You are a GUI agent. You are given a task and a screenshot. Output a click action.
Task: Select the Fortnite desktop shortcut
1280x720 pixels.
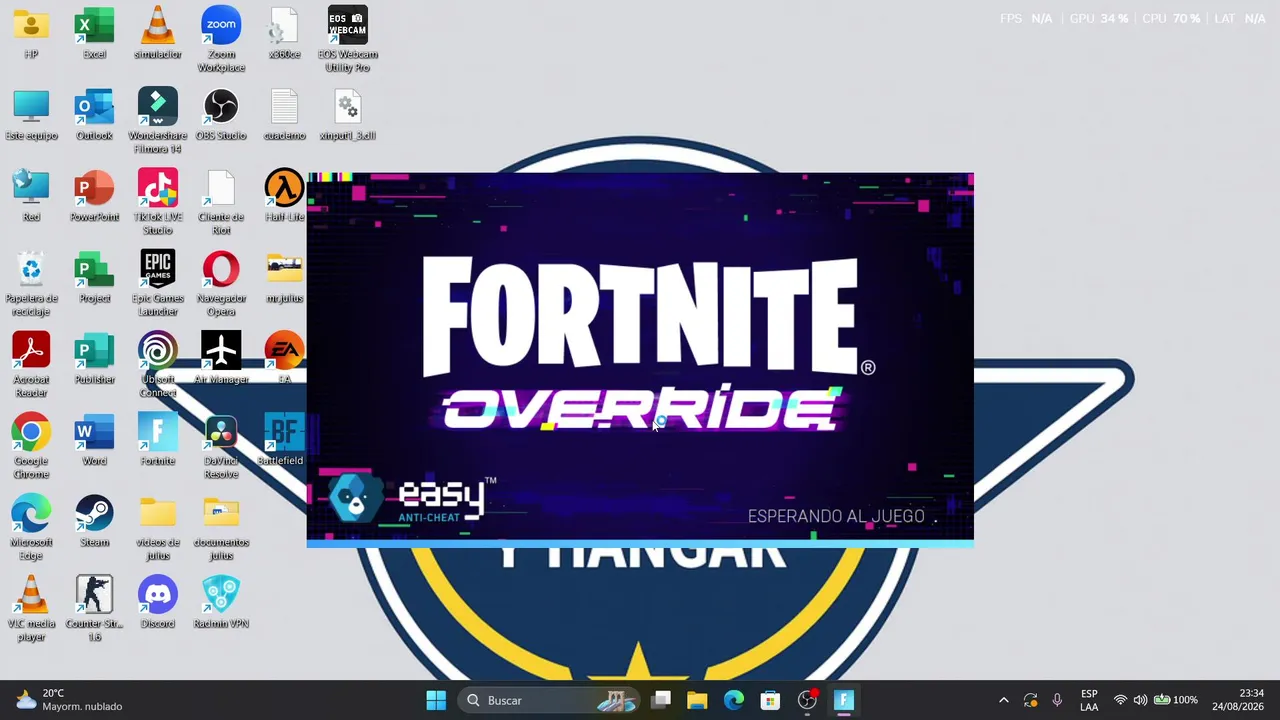[157, 439]
